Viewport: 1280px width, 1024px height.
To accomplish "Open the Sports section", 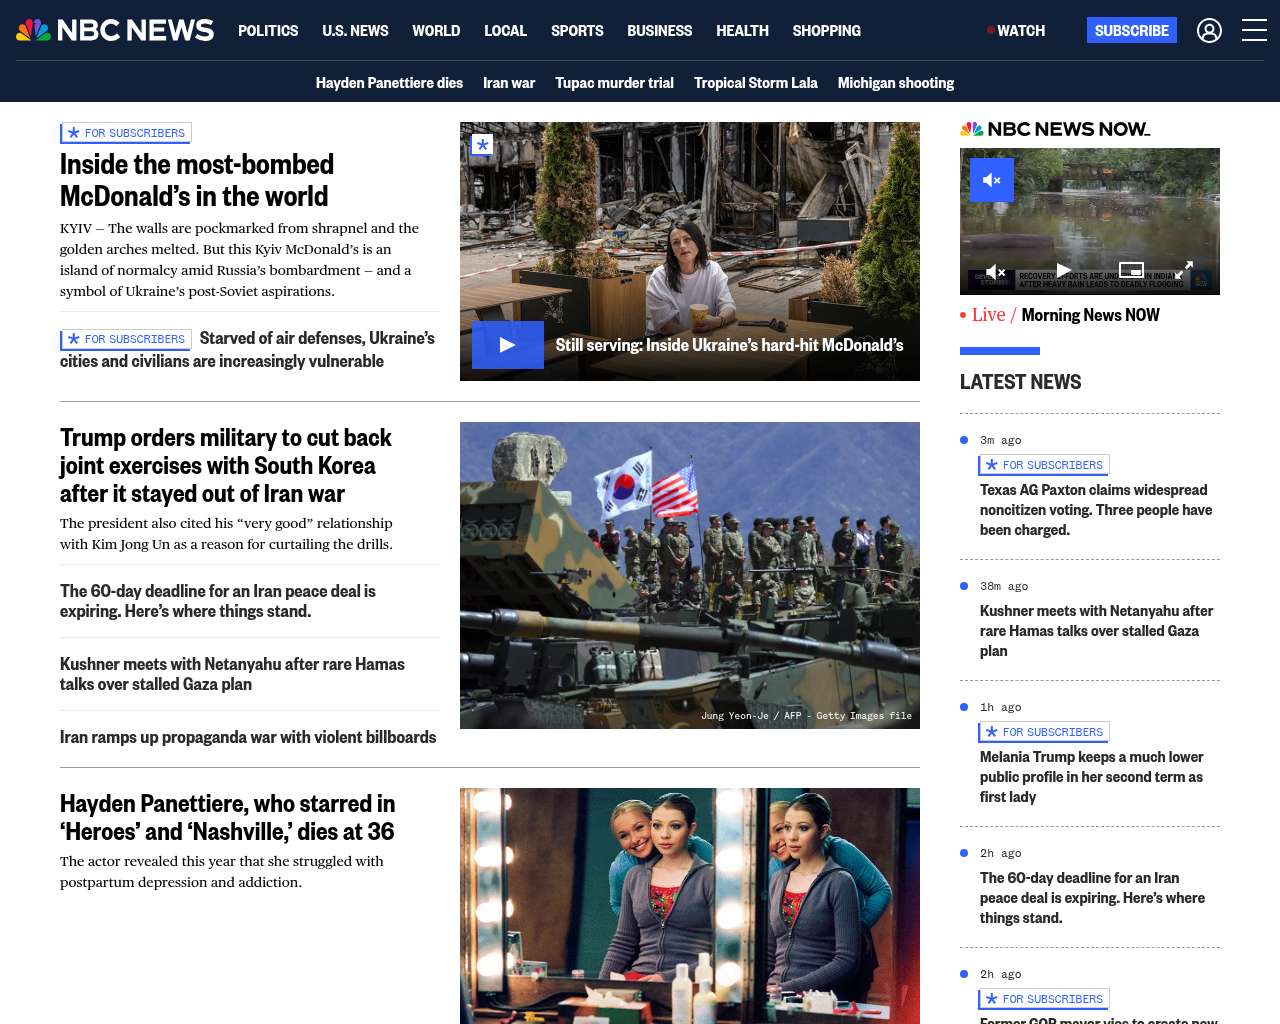I will coord(577,31).
